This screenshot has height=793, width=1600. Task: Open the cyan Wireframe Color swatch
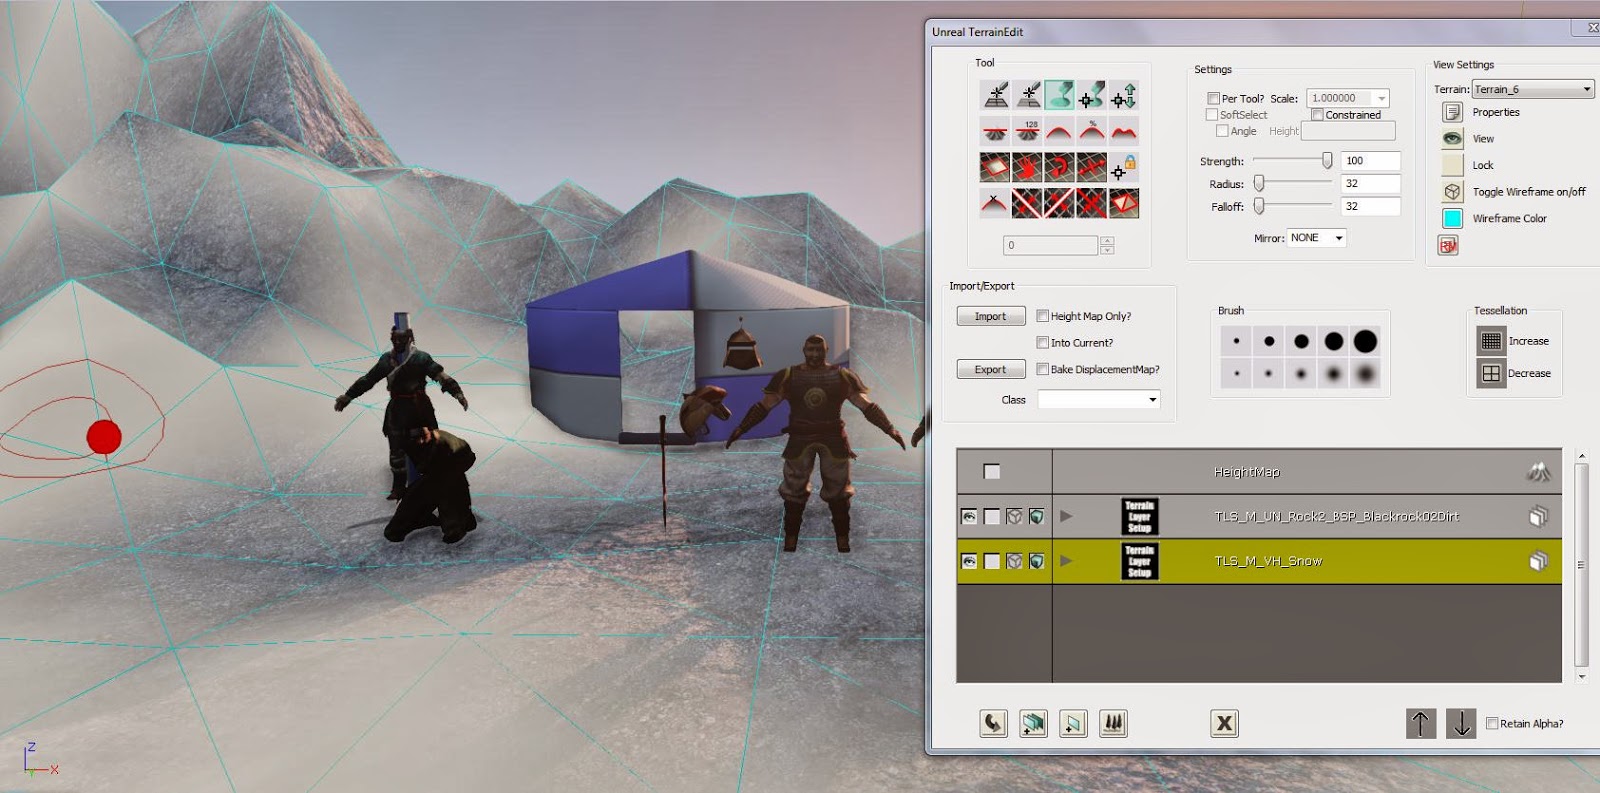click(1452, 218)
